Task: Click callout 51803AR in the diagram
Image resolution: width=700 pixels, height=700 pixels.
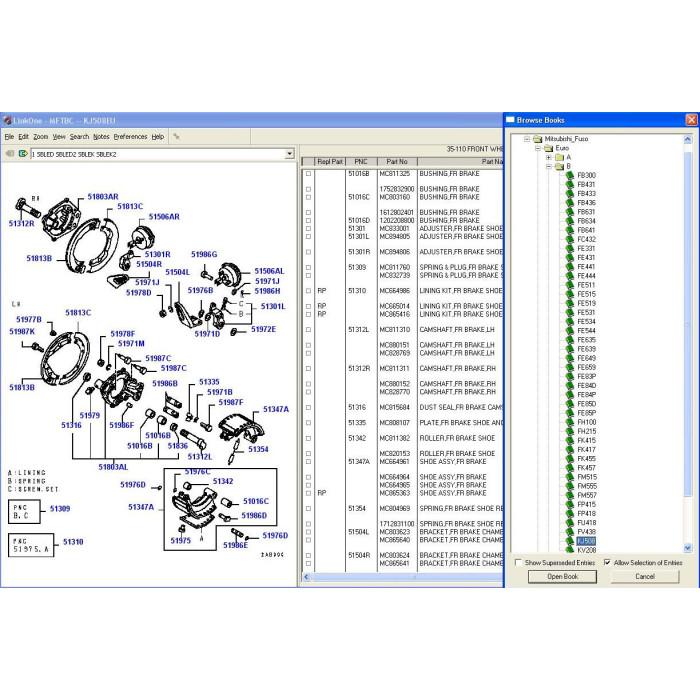Action: 103,197
